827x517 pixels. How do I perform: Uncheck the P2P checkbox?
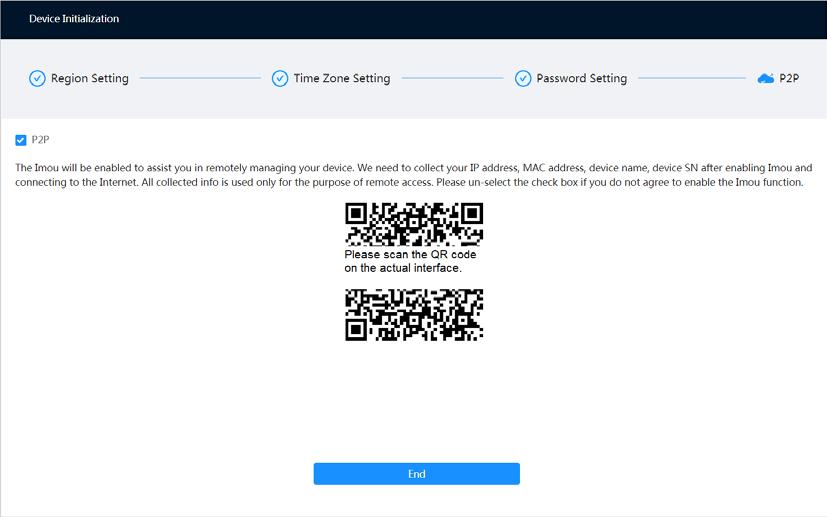(21, 140)
